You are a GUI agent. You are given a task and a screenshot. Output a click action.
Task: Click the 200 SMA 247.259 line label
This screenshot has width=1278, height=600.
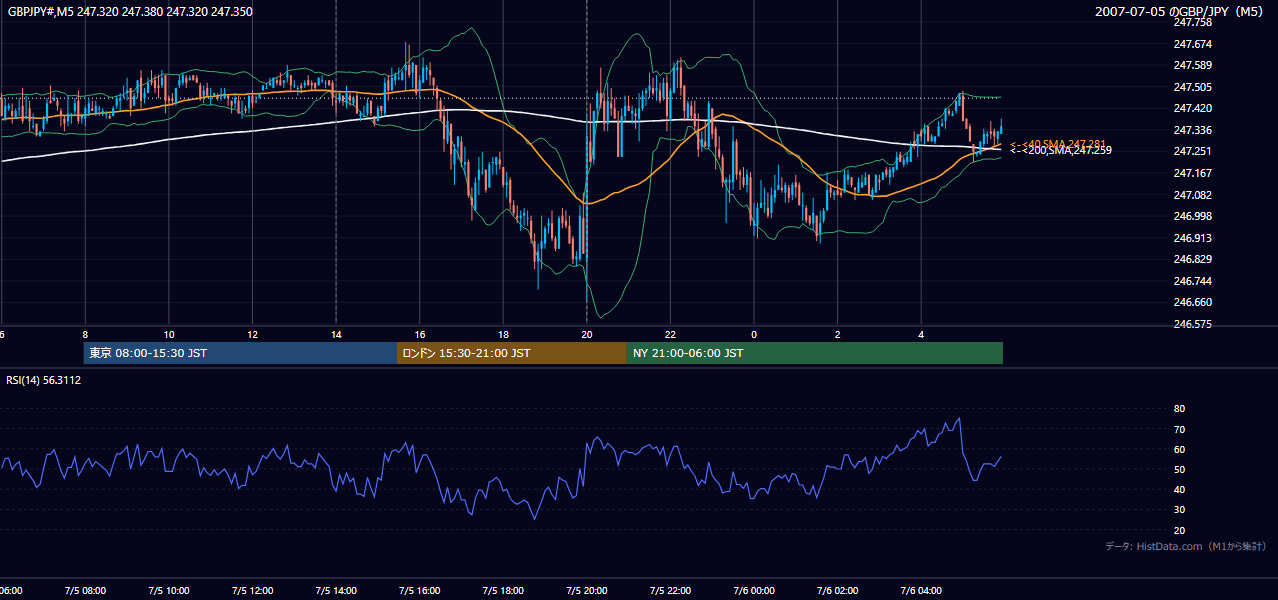tap(1060, 151)
